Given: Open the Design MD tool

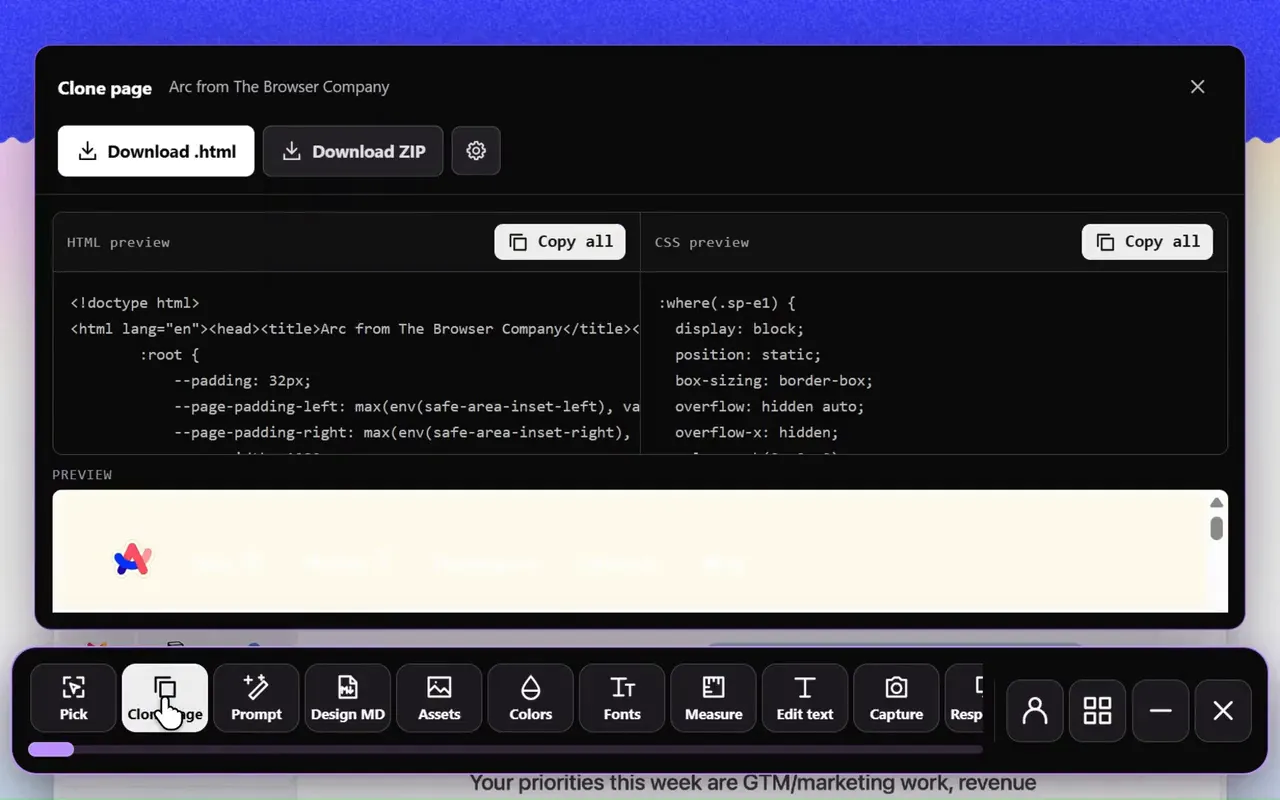Looking at the screenshot, I should [348, 698].
